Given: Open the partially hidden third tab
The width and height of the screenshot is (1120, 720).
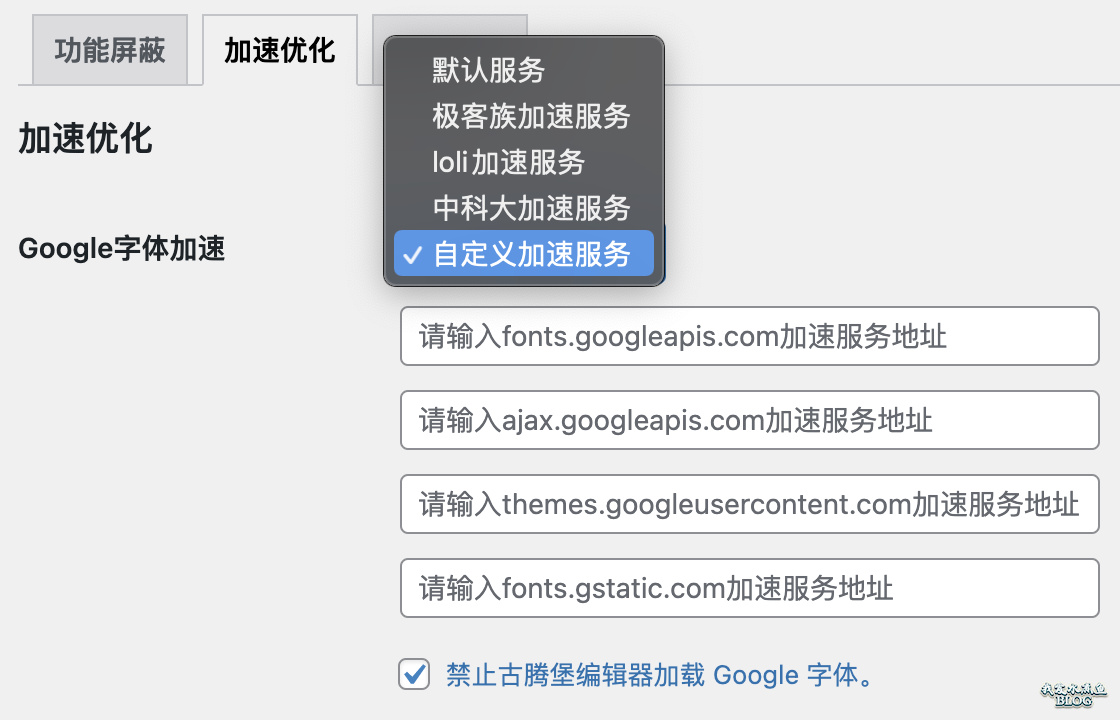Looking at the screenshot, I should [x=450, y=25].
